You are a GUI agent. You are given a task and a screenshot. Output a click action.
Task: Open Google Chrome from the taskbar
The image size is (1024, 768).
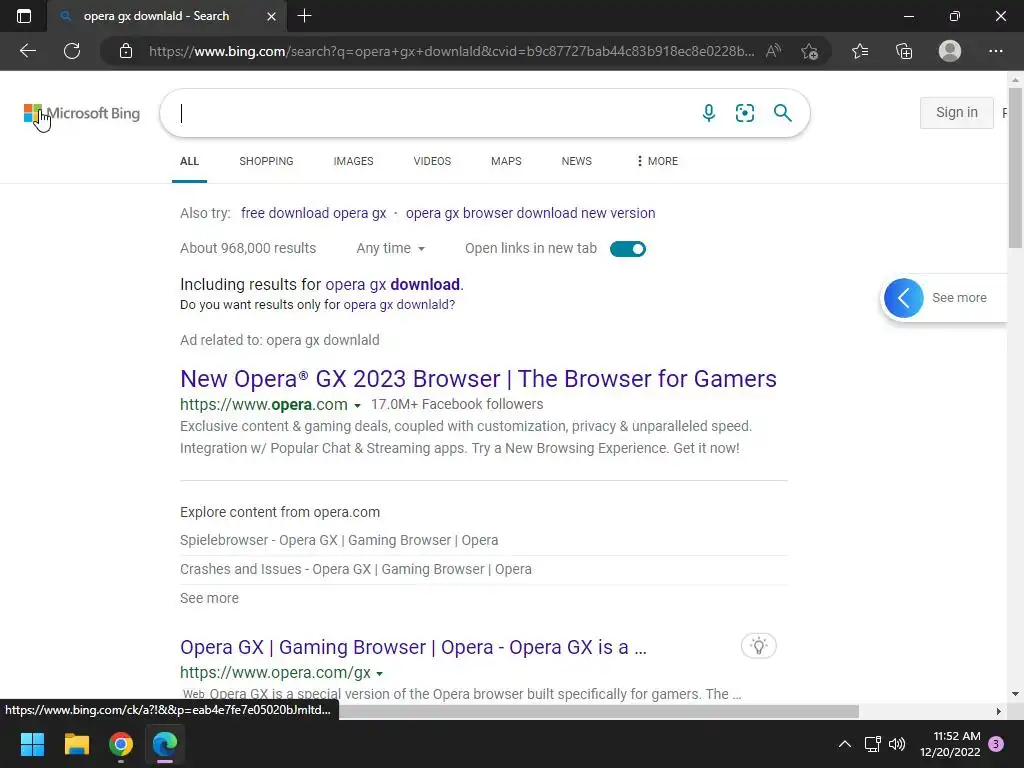(121, 744)
